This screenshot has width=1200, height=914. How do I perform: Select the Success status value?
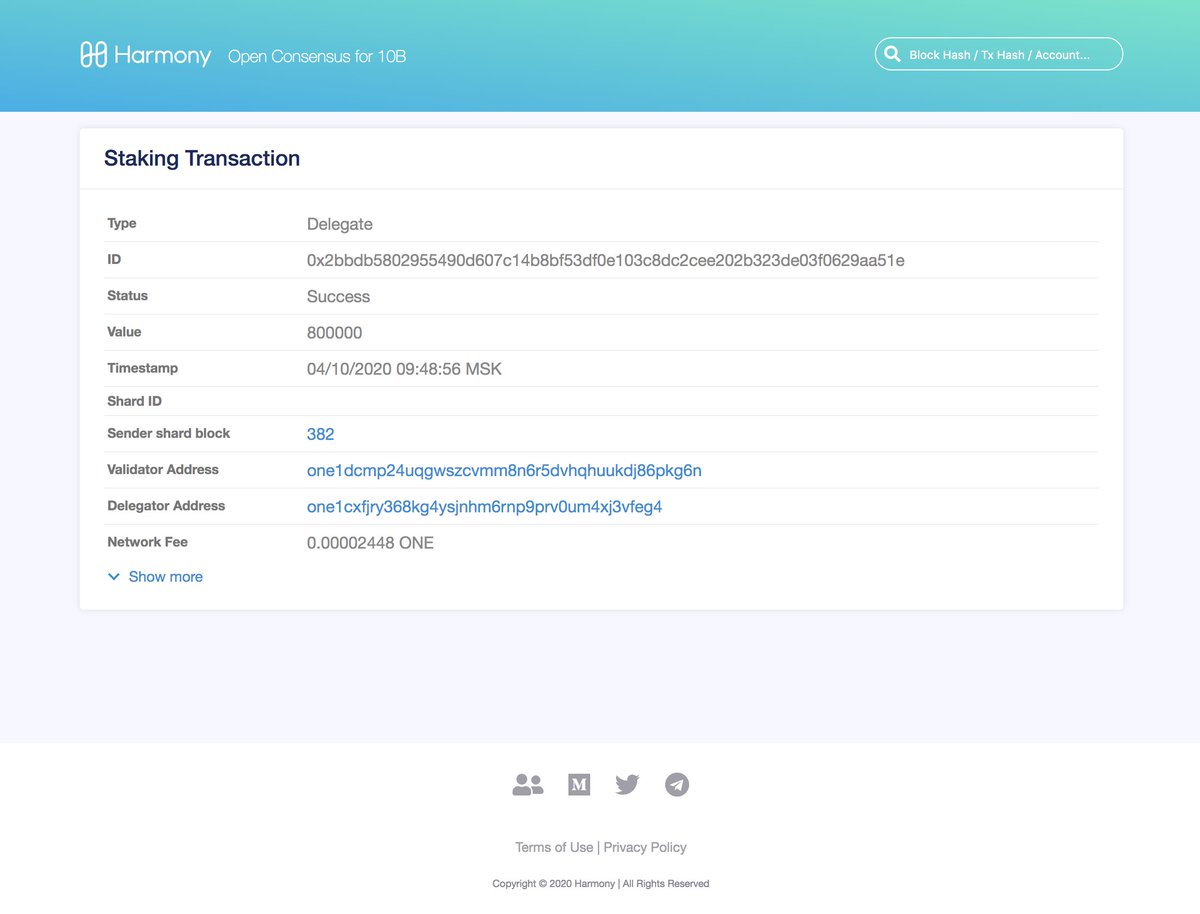[338, 297]
